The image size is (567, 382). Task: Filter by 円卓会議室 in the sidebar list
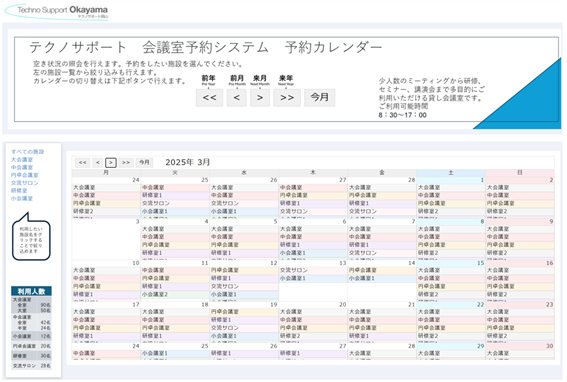[x=25, y=175]
